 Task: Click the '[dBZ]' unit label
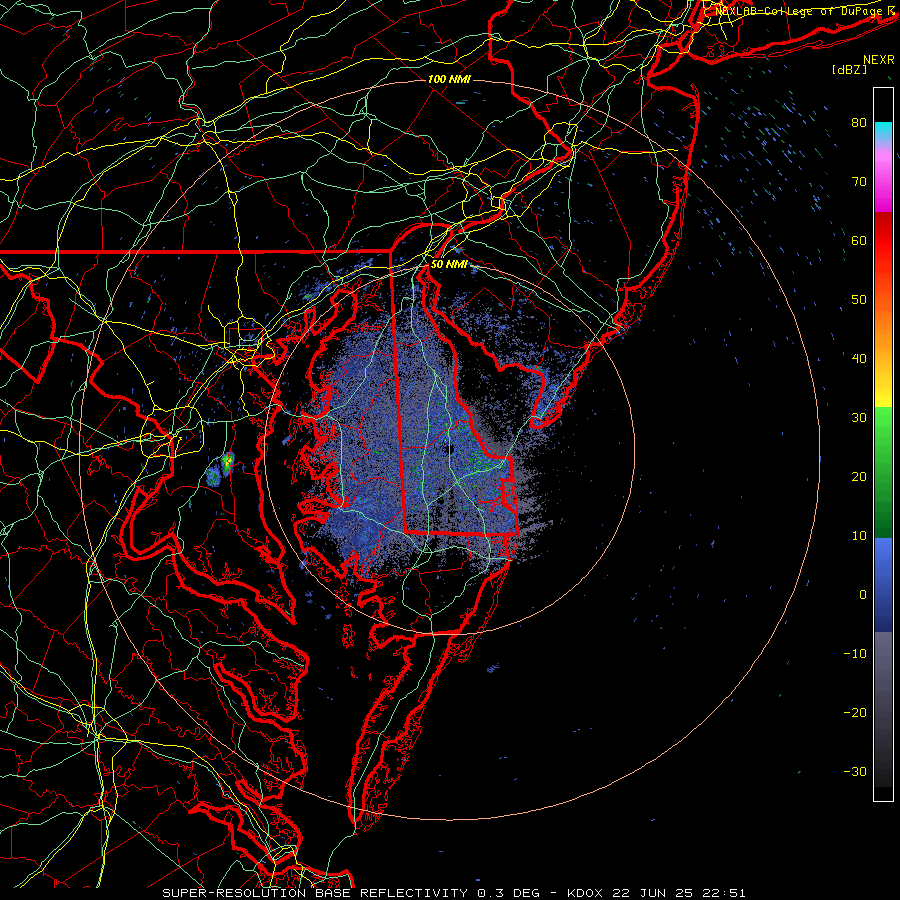point(849,69)
